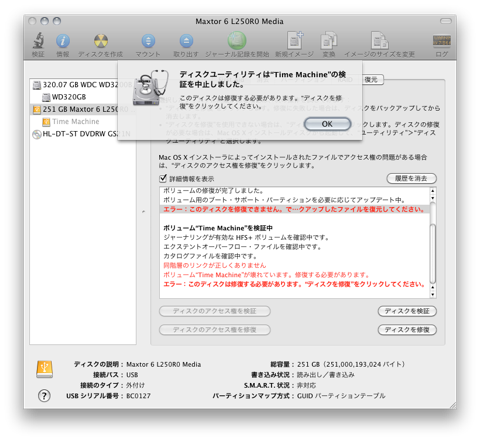This screenshot has height=441, width=480.
Task: Open the ログ log icon
Action: click(442, 41)
